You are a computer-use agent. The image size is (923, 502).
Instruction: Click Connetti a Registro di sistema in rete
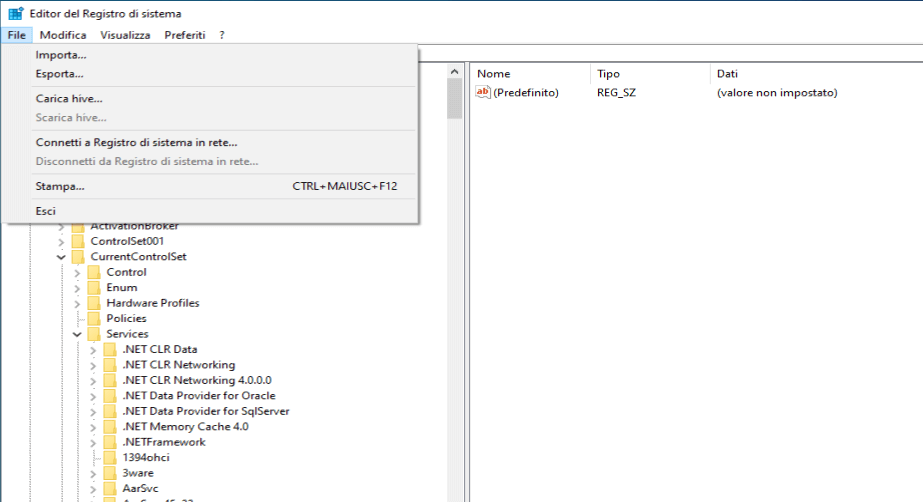pyautogui.click(x=136, y=142)
